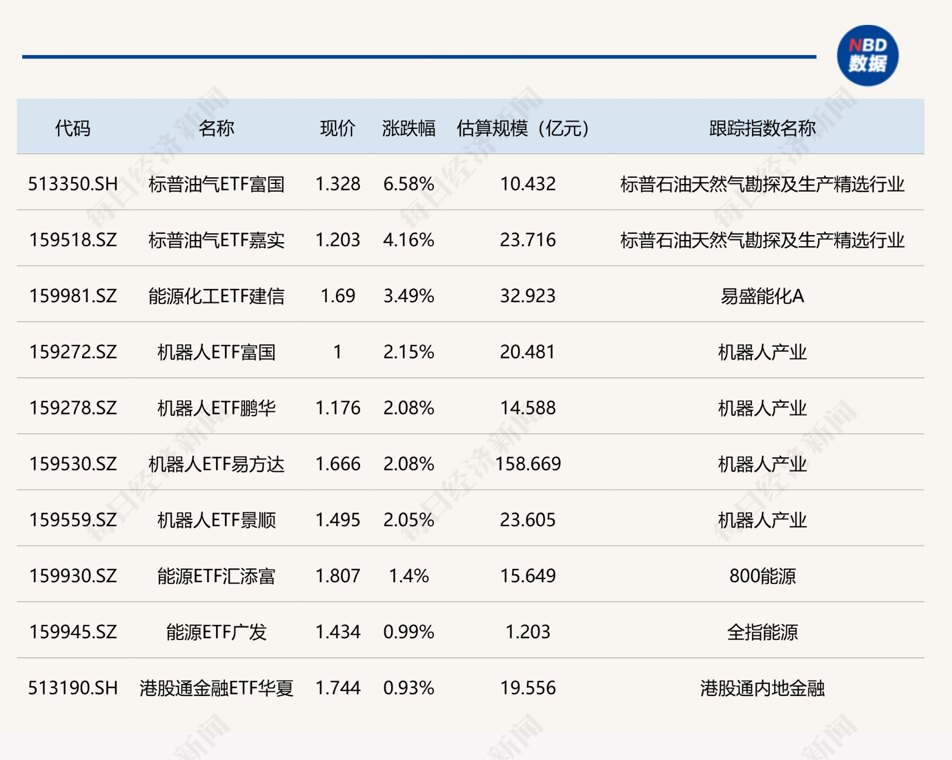This screenshot has width=952, height=760.
Task: Click the 2.05% change value
Action: [x=409, y=520]
